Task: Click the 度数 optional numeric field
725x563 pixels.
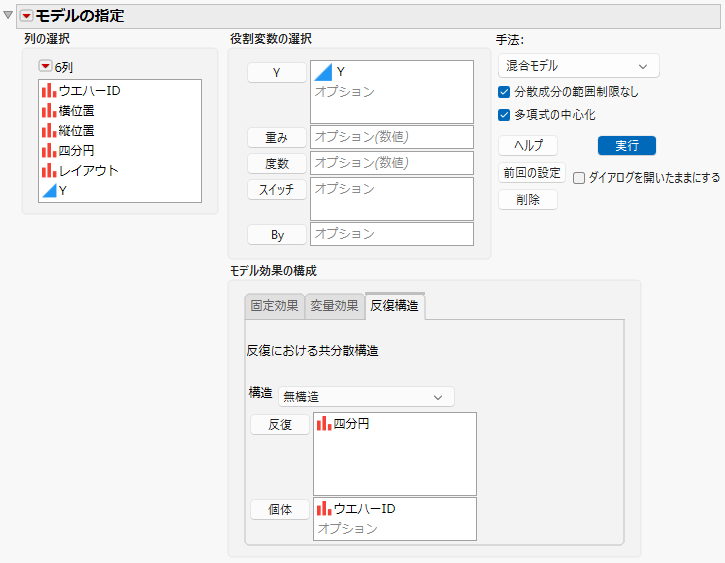Action: [x=392, y=163]
